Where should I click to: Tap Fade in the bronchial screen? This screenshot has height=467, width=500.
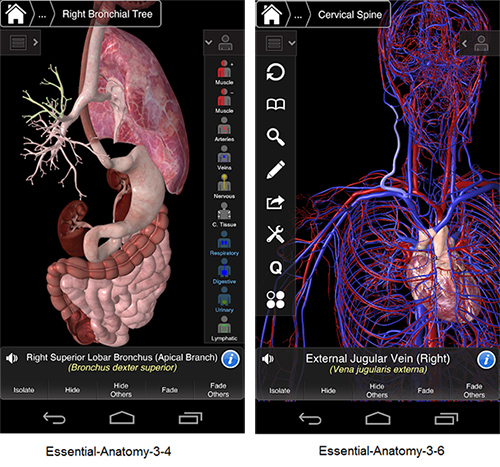(170, 390)
